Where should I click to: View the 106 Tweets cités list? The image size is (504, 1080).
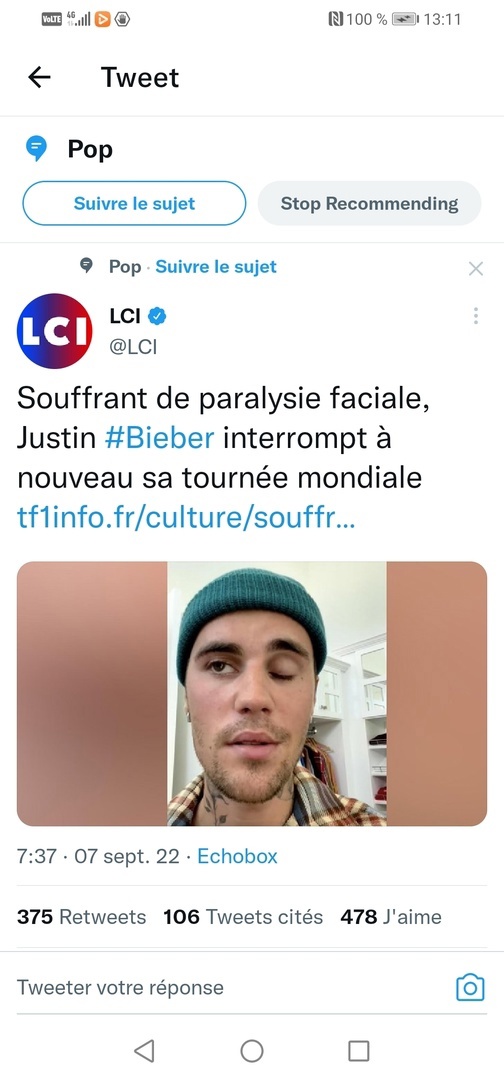click(243, 917)
